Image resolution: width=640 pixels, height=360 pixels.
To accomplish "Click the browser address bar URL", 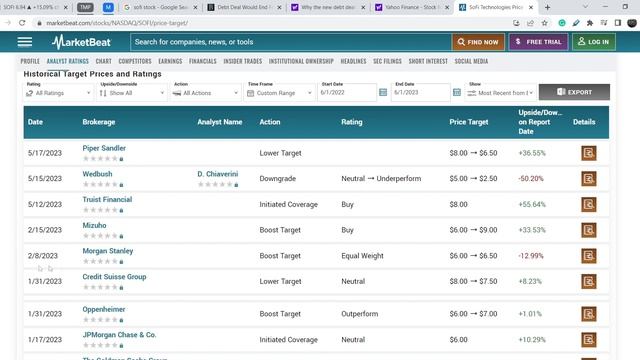I will 117,23.
